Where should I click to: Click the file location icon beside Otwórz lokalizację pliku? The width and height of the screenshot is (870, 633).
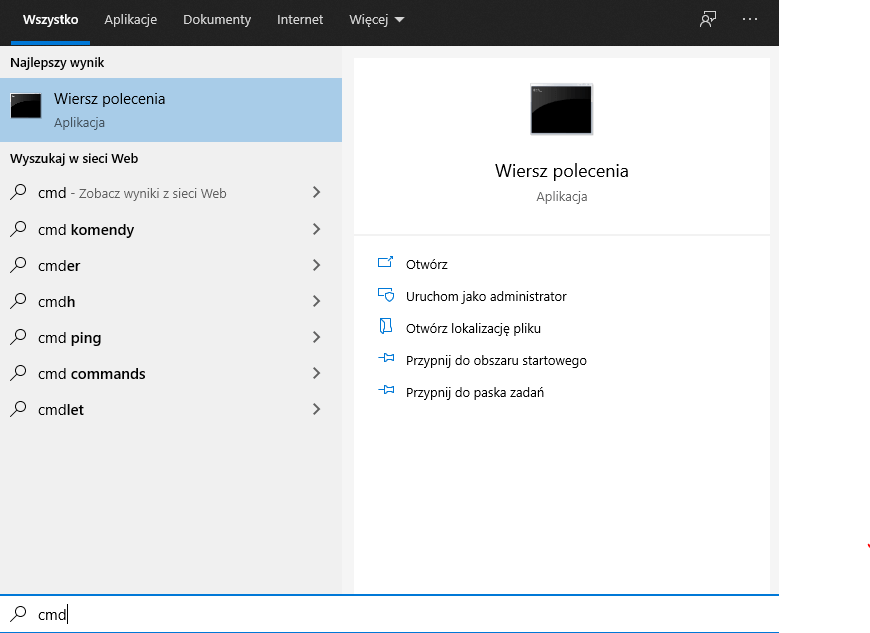[x=386, y=326]
